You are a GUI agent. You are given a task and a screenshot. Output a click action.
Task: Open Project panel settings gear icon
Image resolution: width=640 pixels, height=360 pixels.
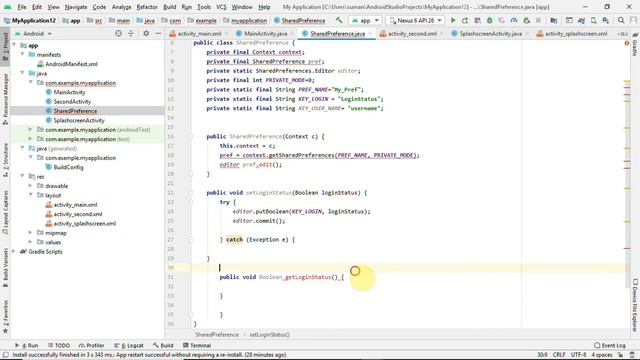(x=146, y=33)
